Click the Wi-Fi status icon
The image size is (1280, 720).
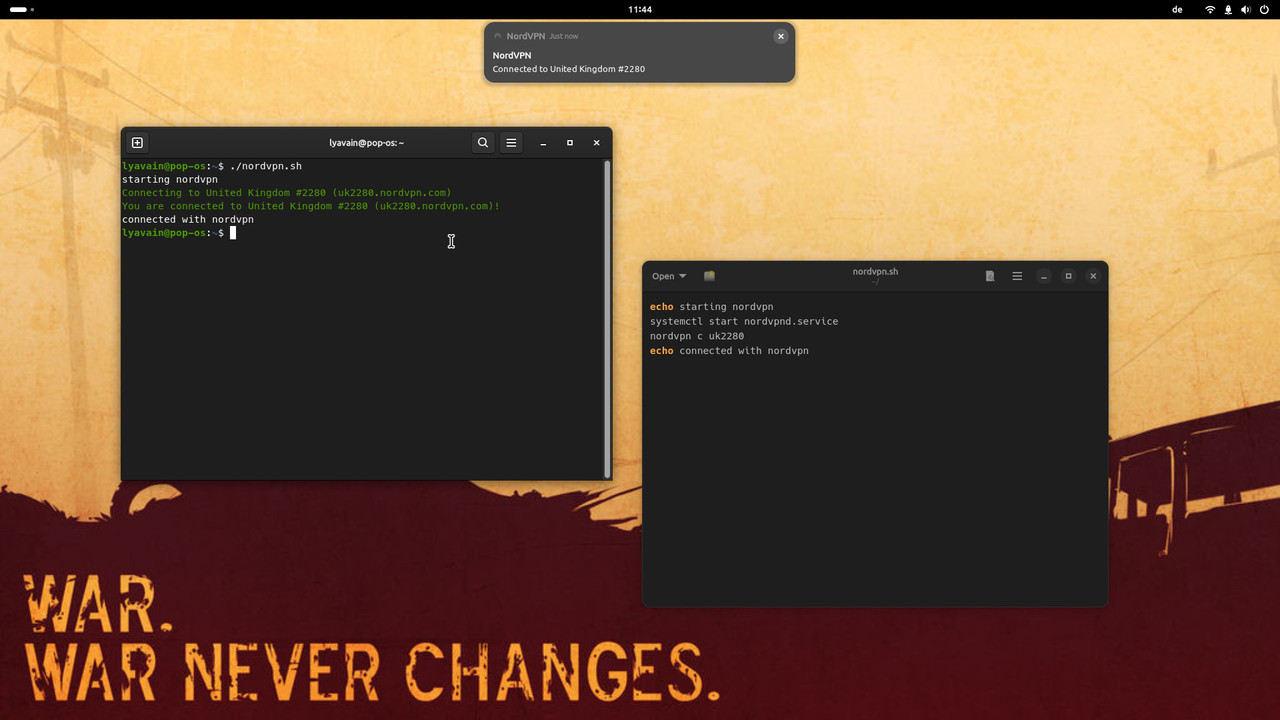coord(1210,9)
